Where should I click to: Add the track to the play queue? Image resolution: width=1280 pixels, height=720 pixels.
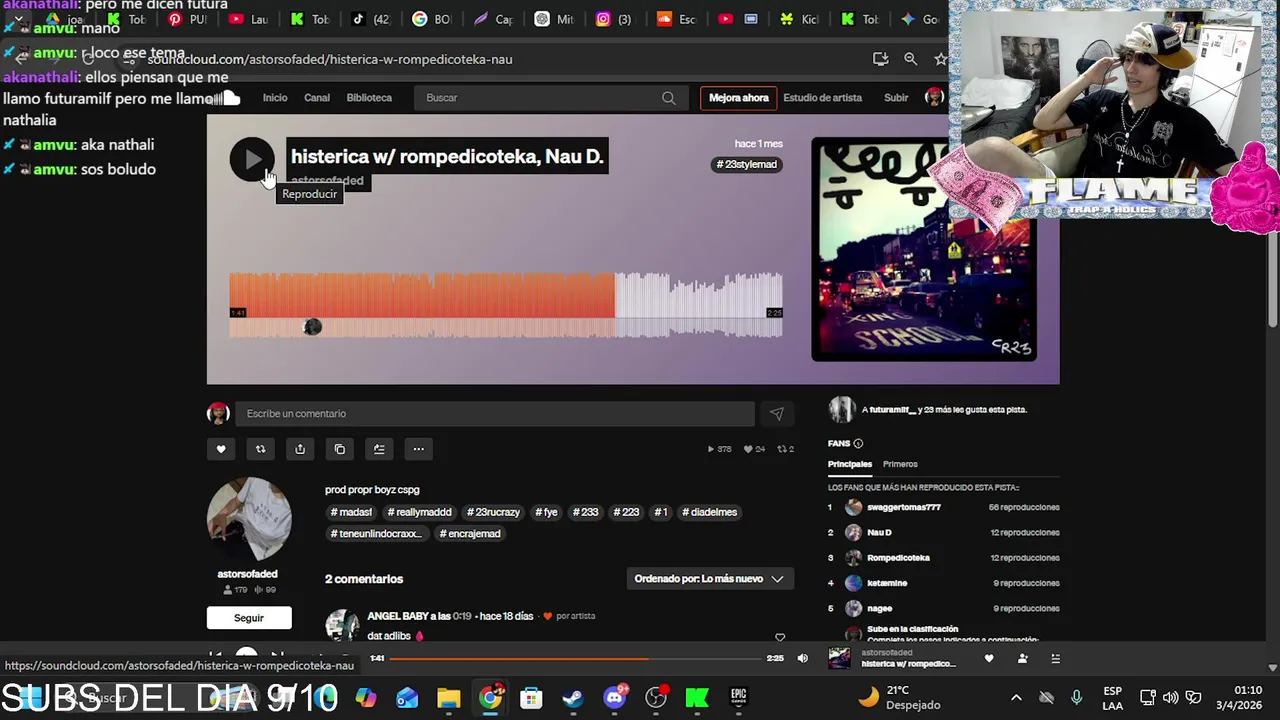coord(379,449)
